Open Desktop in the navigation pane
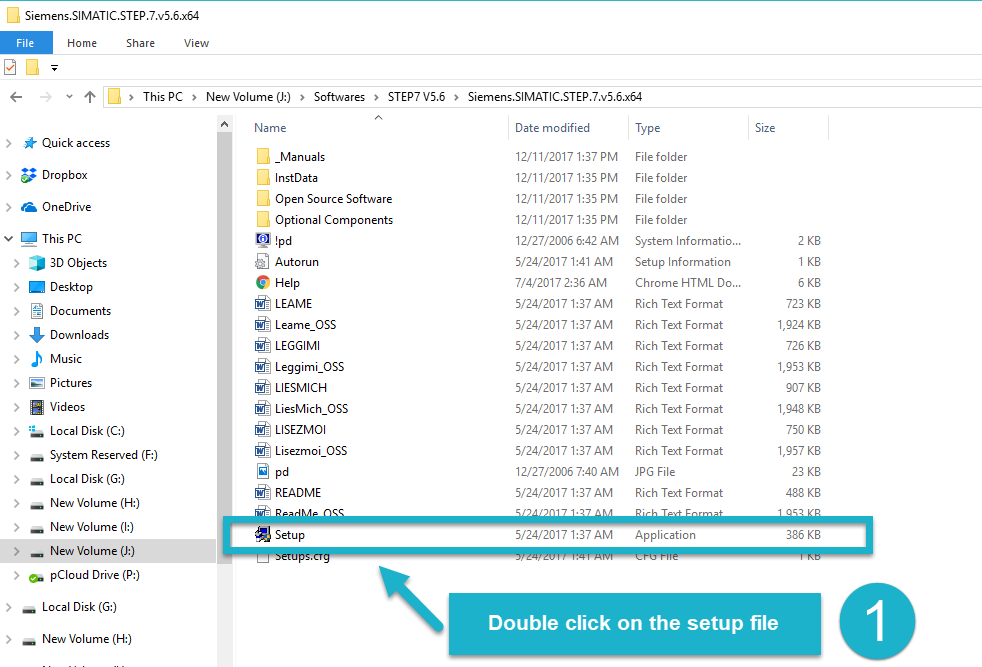The width and height of the screenshot is (982, 667). coord(71,287)
